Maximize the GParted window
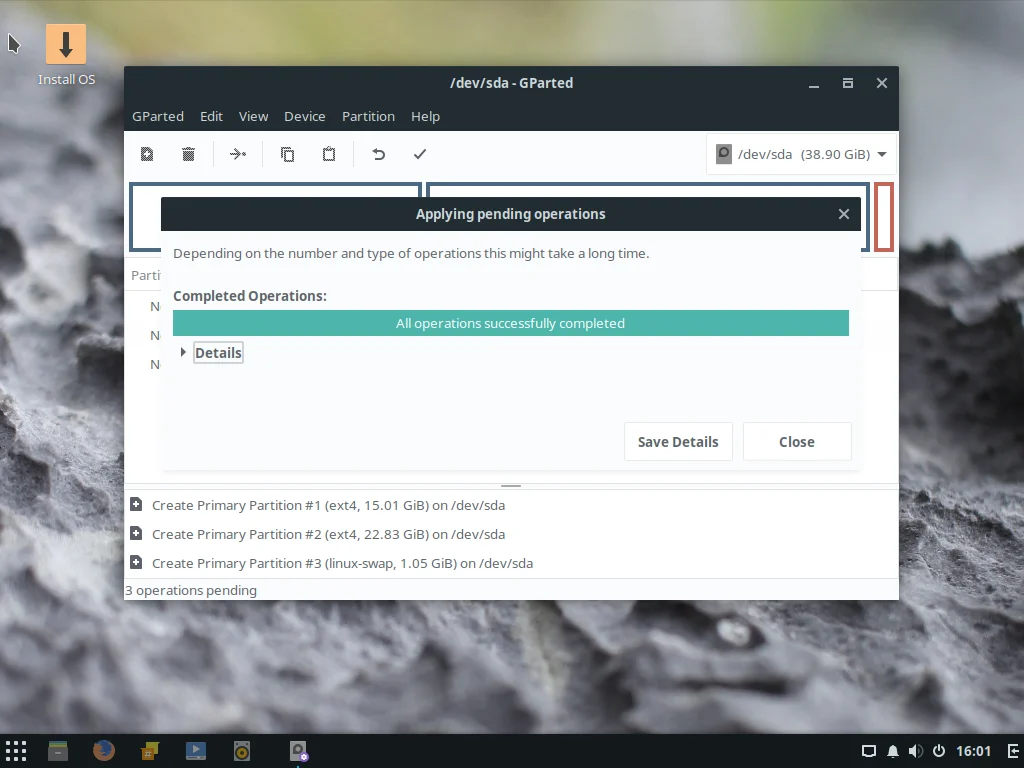The height and width of the screenshot is (768, 1024). tap(848, 83)
